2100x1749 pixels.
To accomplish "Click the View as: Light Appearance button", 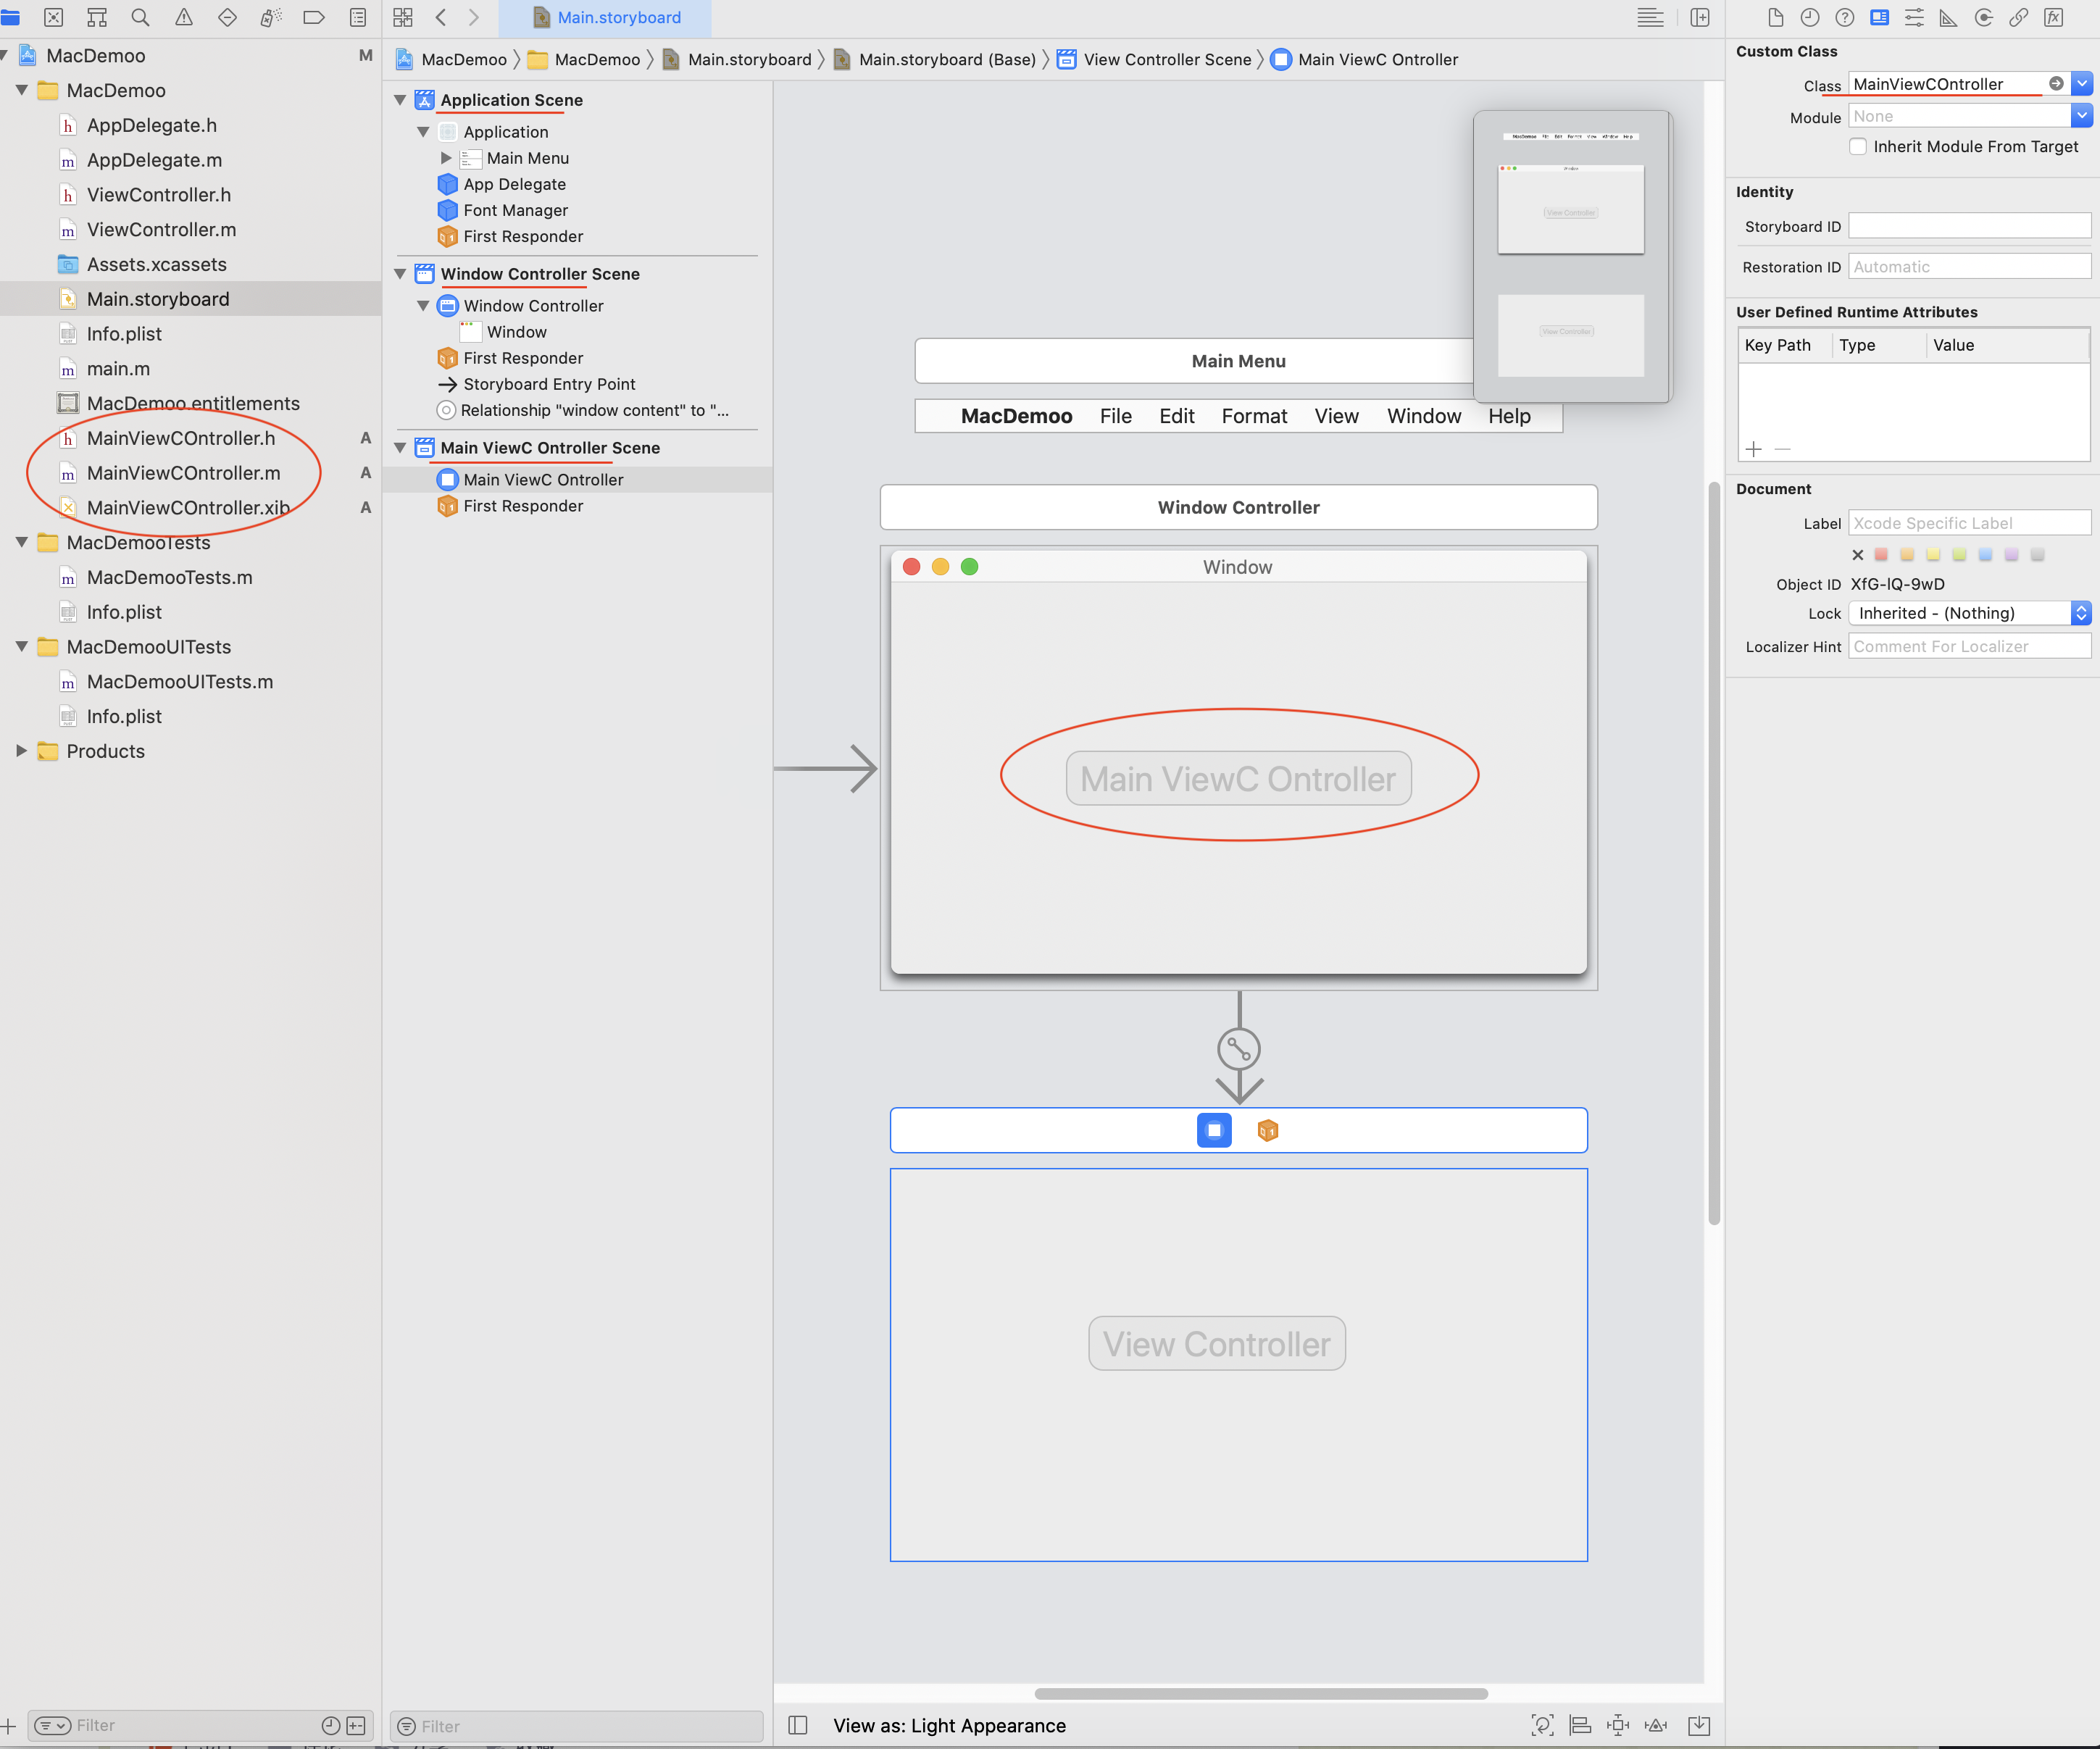I will 949,1725.
